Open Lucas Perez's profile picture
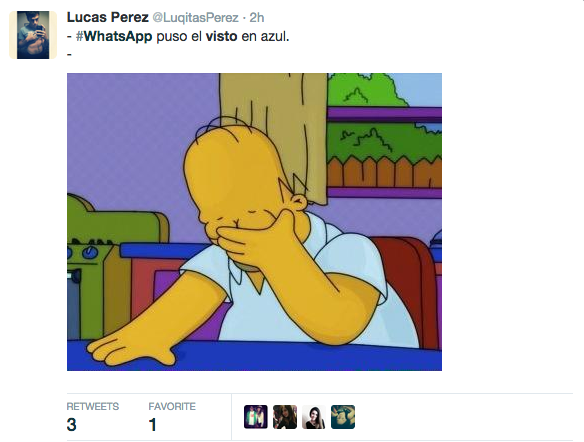 [33, 35]
